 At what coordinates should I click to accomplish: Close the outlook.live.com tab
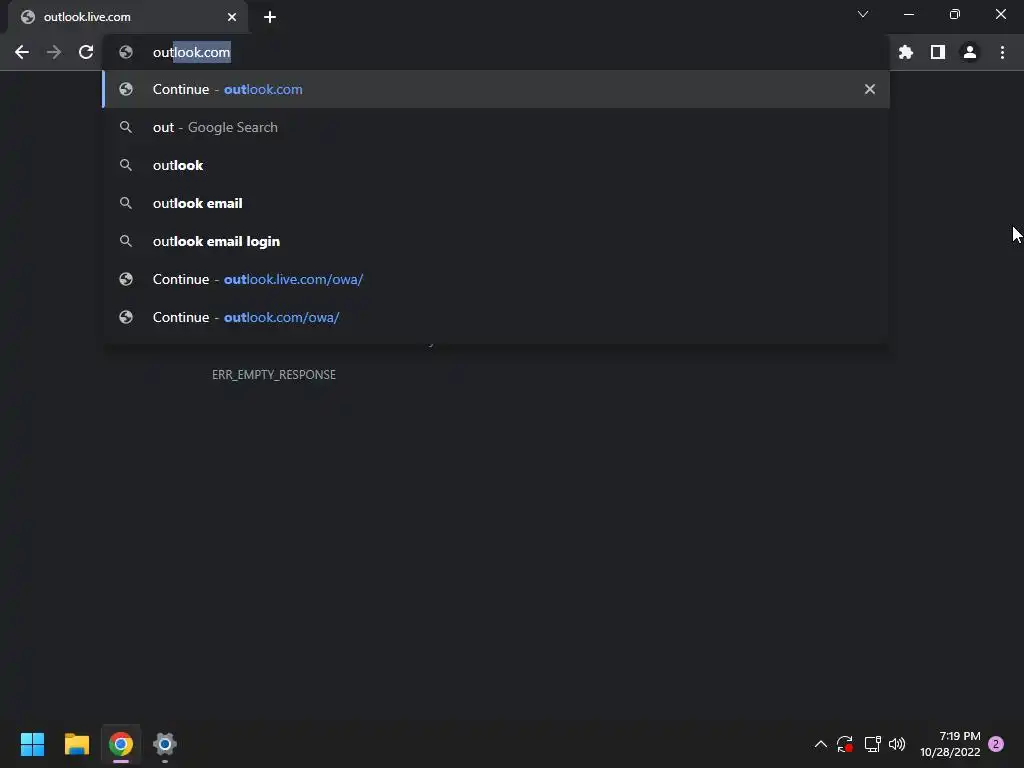232,17
